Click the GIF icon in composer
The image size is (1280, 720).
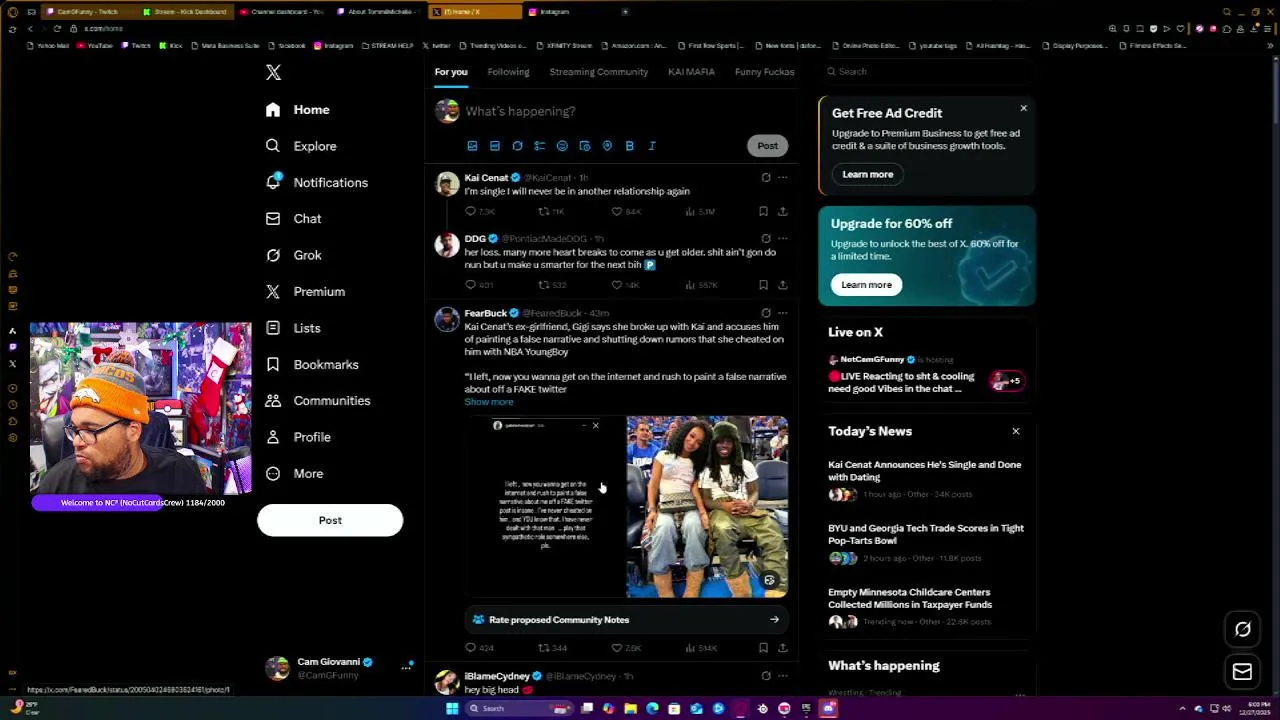494,146
